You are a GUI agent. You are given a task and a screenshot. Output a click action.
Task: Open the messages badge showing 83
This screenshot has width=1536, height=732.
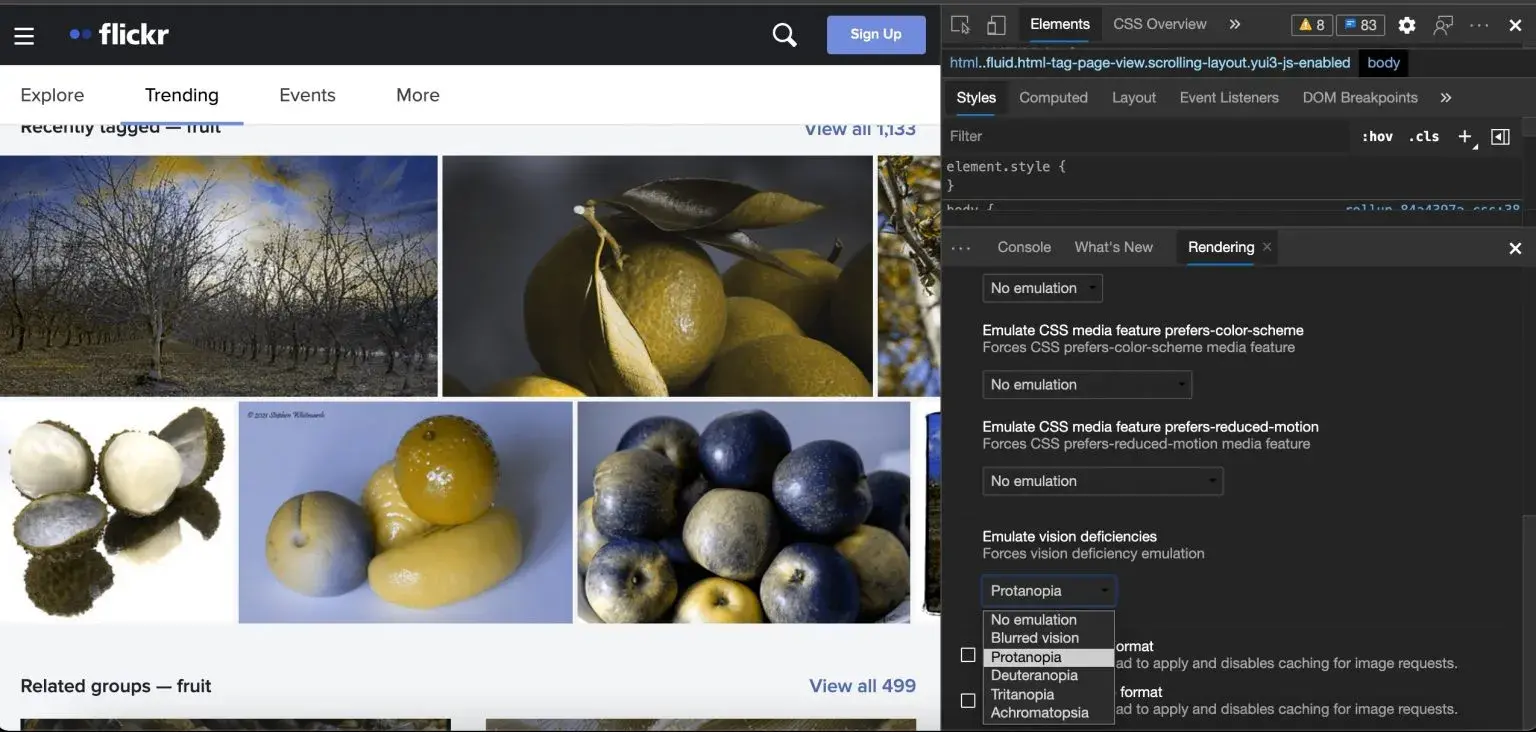click(x=1359, y=25)
